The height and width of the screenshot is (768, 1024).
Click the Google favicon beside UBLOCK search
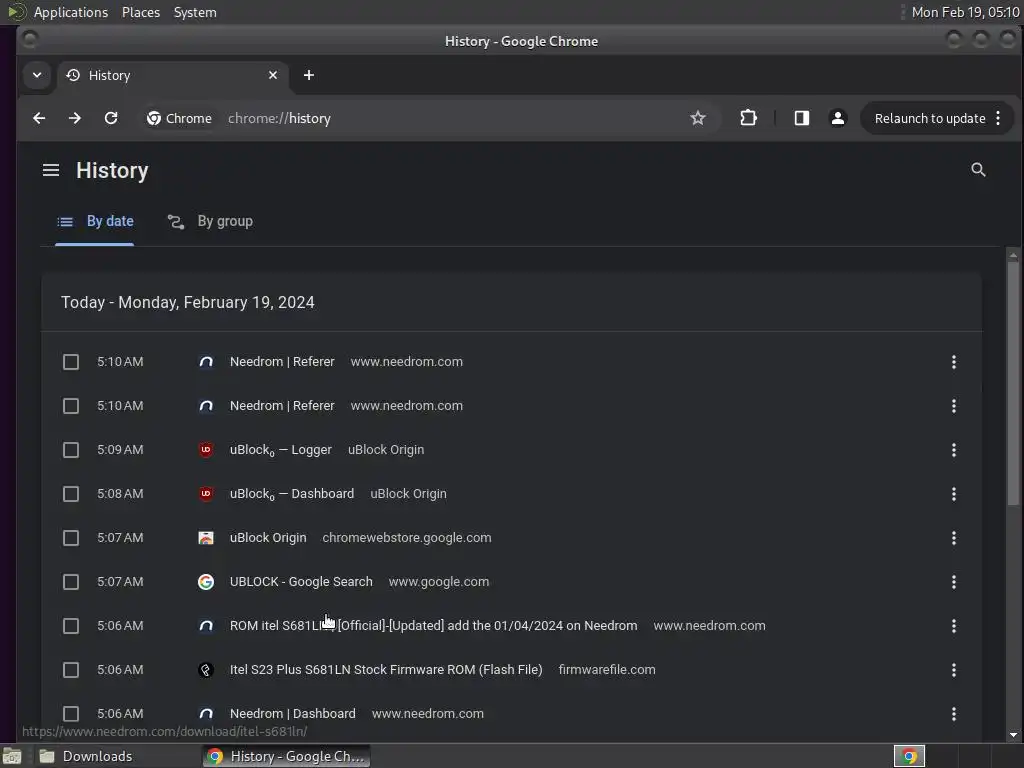coord(206,582)
